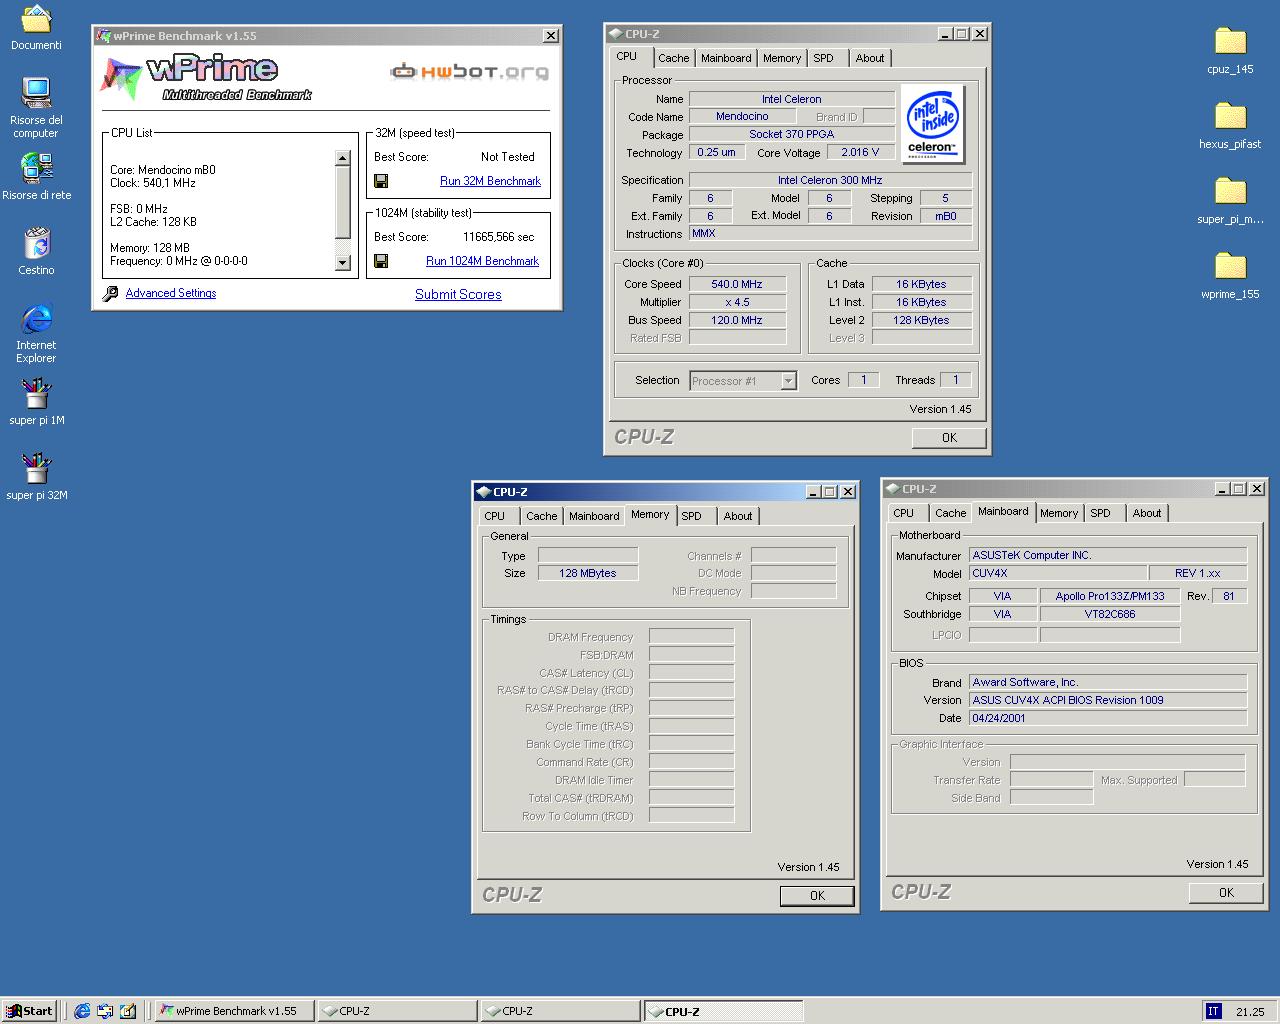Click the Core Voltage 2.016 V value
Screen dimensions: 1280x1024
click(x=860, y=153)
